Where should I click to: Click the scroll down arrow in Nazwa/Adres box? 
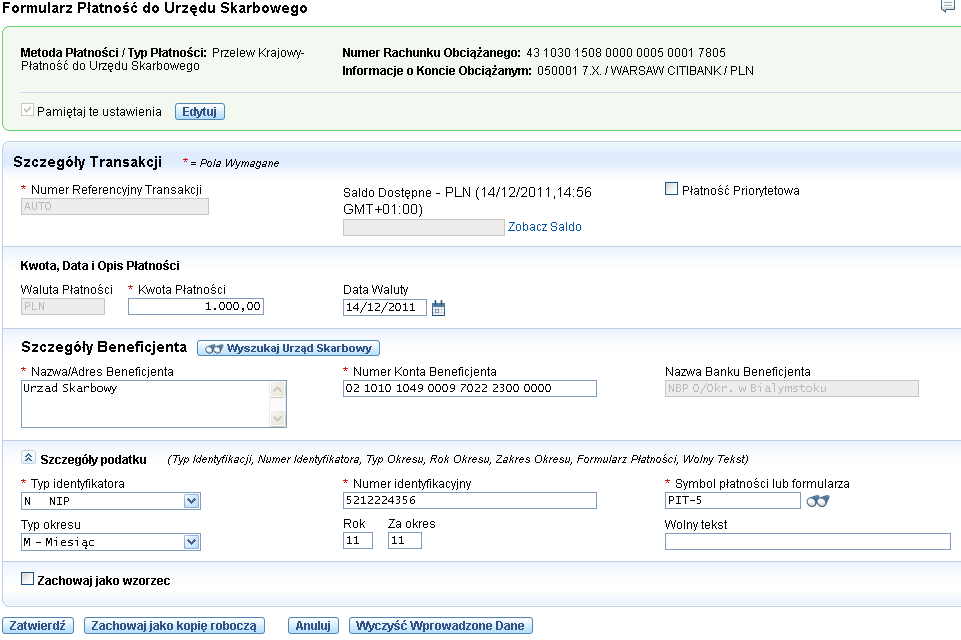point(278,418)
